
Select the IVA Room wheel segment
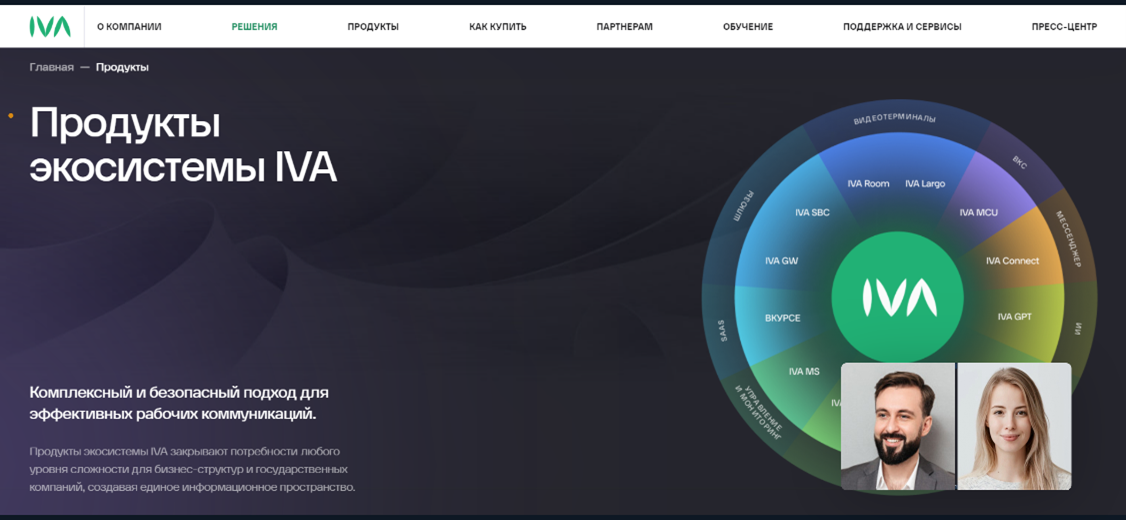coord(867,184)
